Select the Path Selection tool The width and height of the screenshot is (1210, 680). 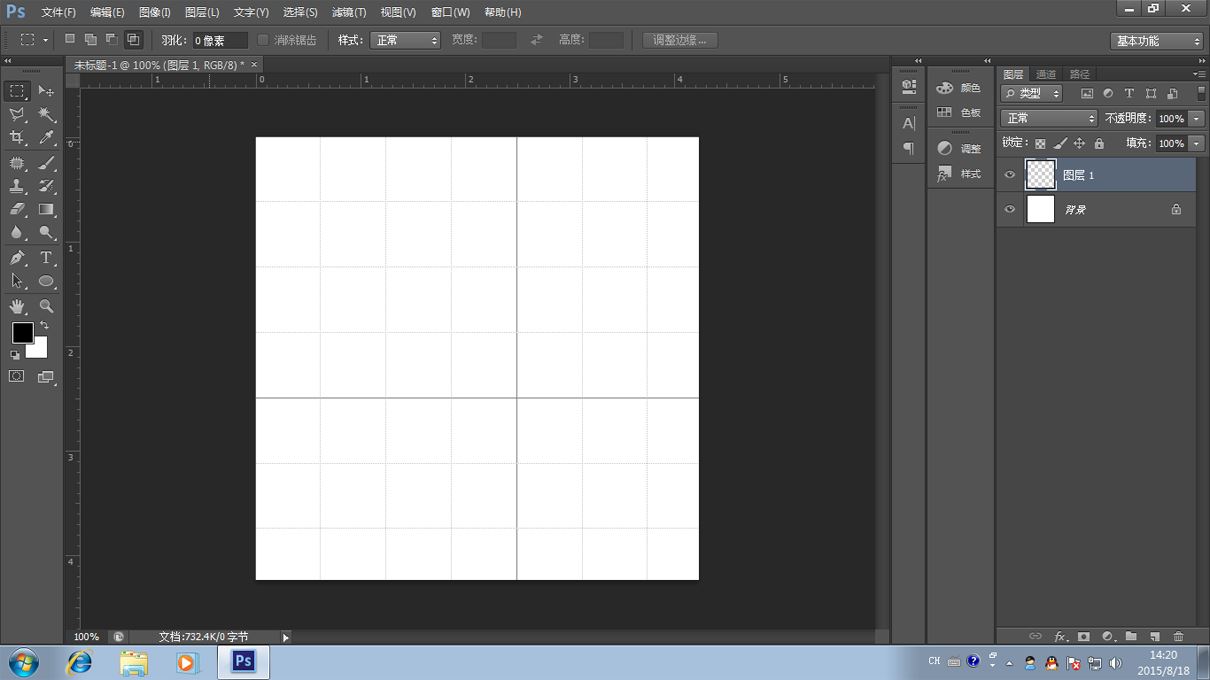[x=17, y=282]
